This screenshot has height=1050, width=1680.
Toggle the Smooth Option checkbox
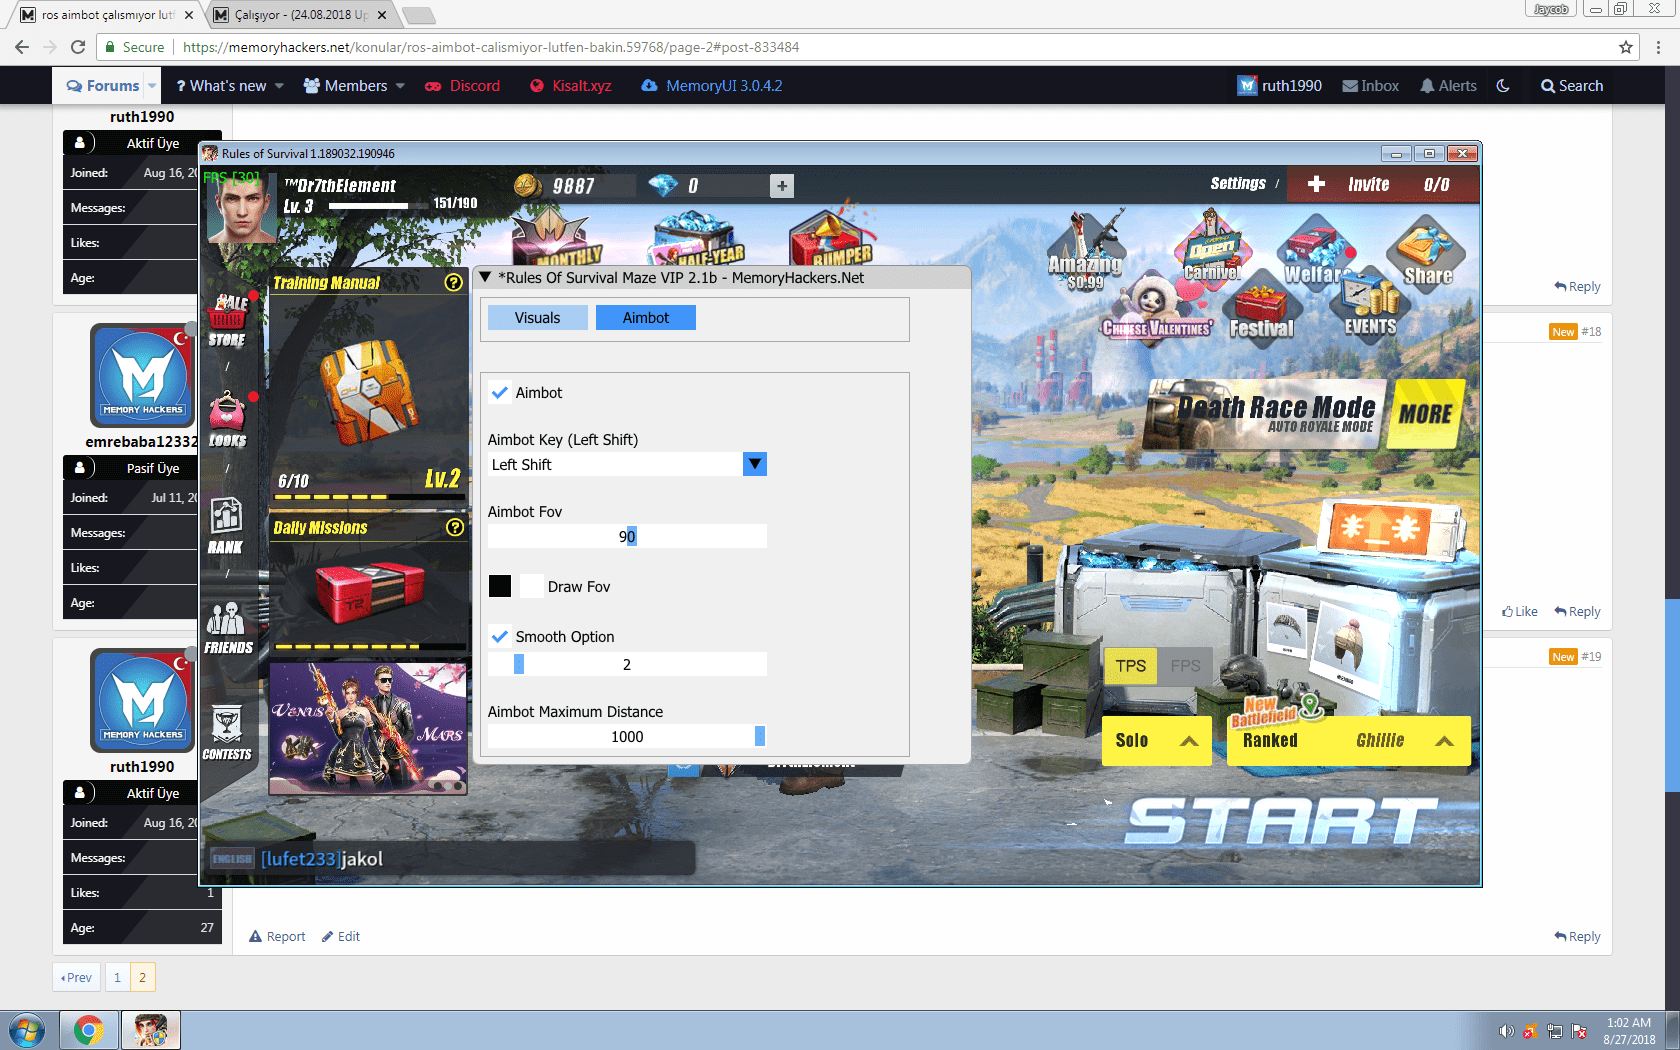point(499,637)
